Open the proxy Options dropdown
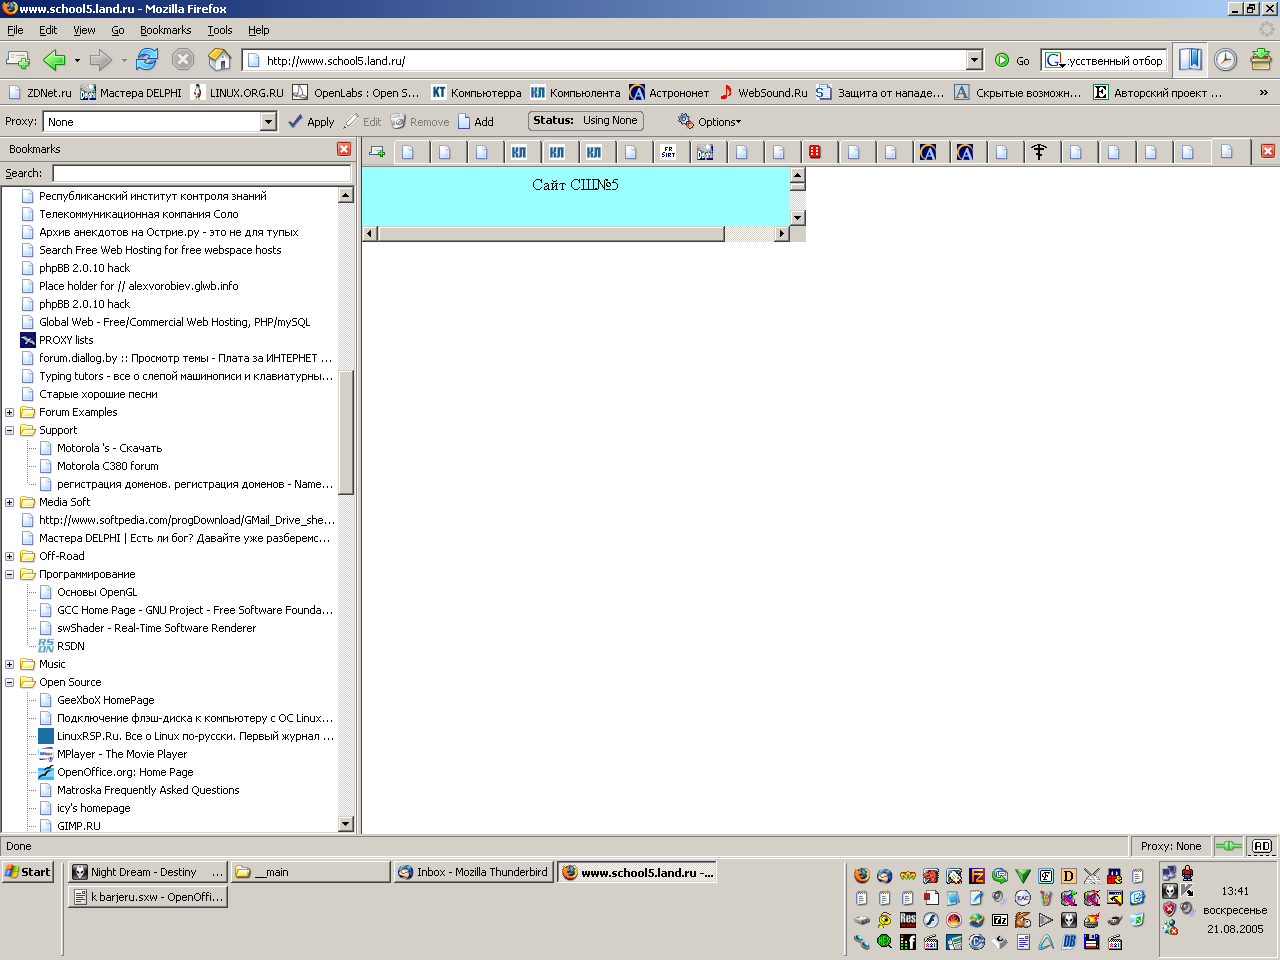The height and width of the screenshot is (960, 1280). coord(710,121)
